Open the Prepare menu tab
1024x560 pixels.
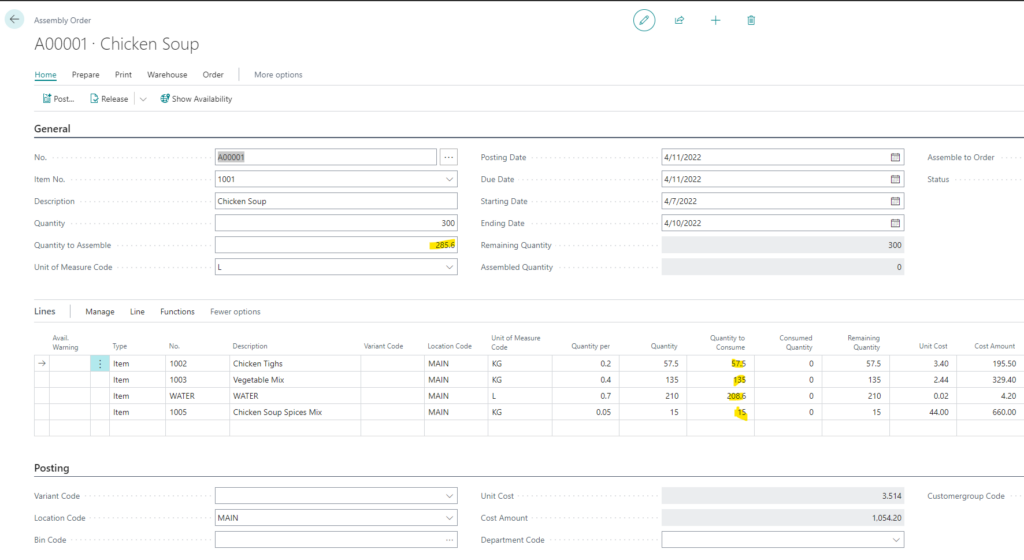click(x=85, y=75)
